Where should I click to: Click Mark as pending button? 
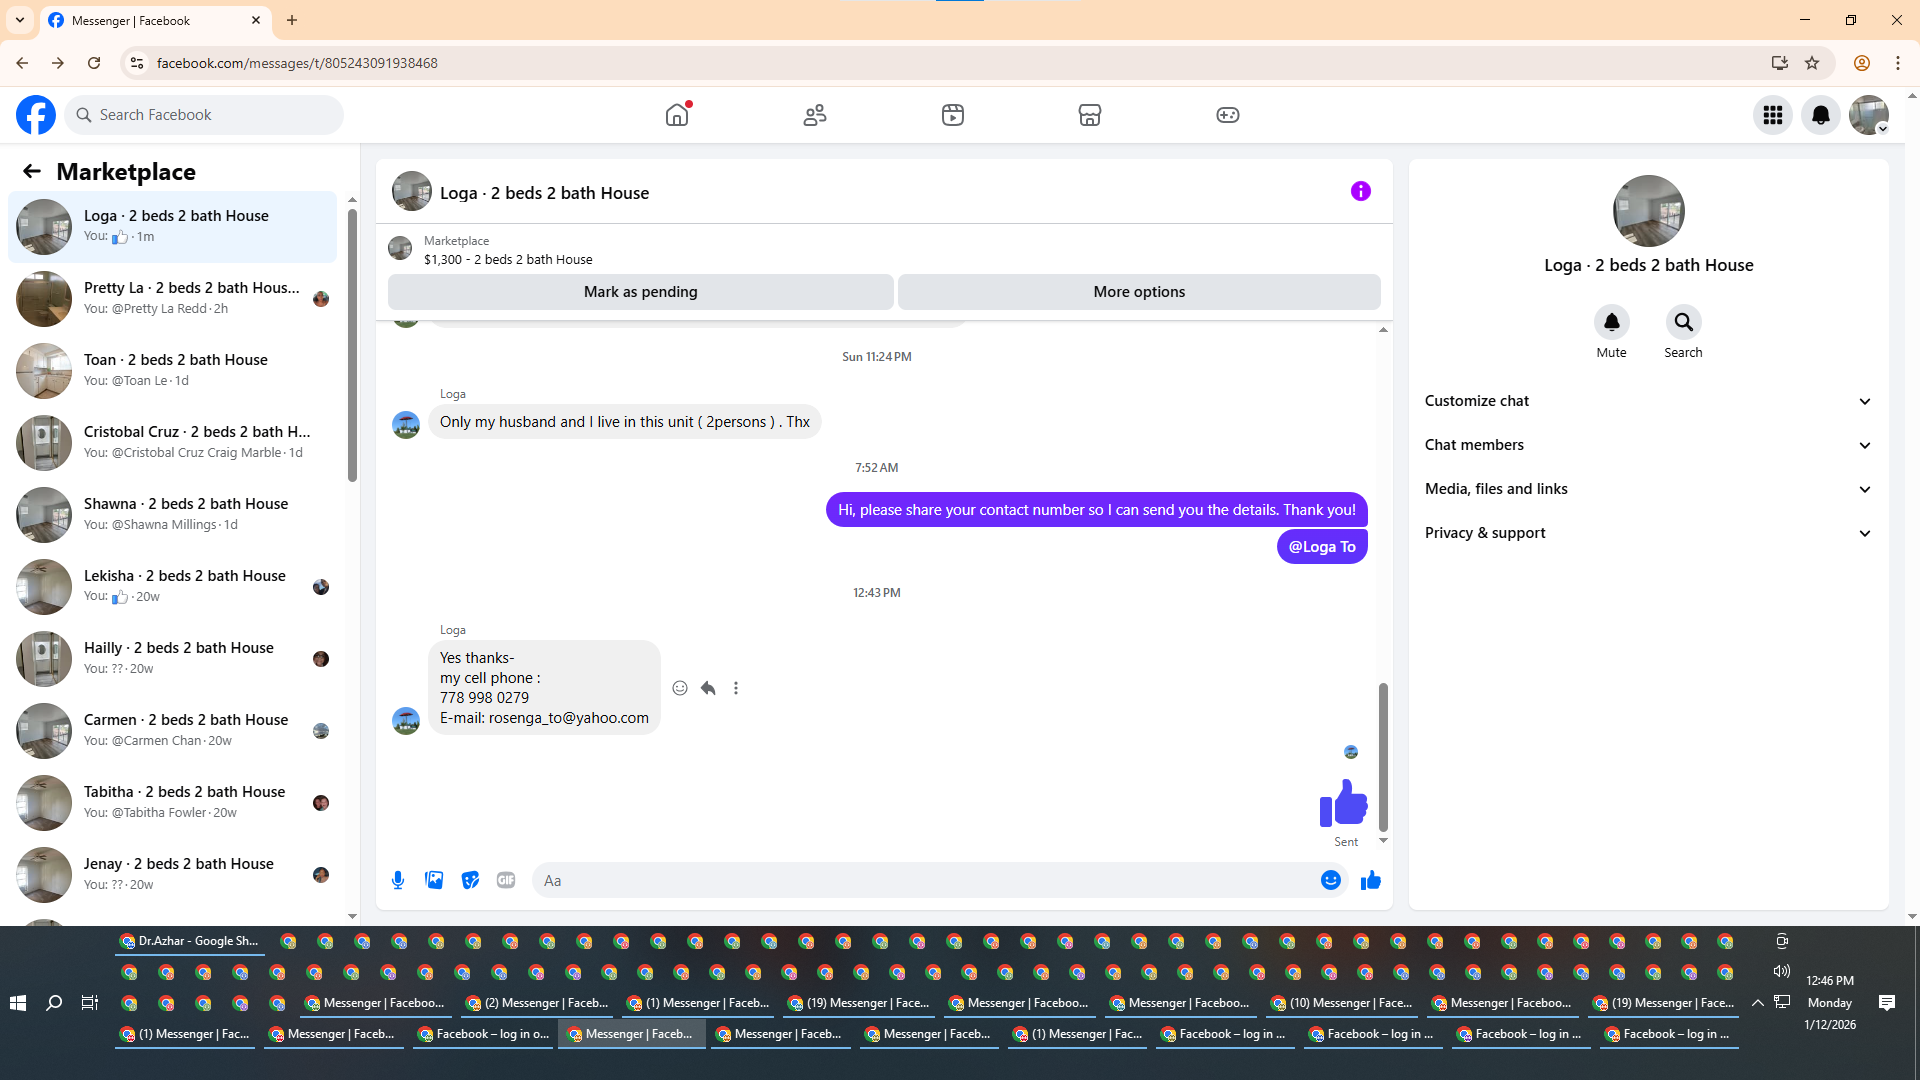(640, 292)
